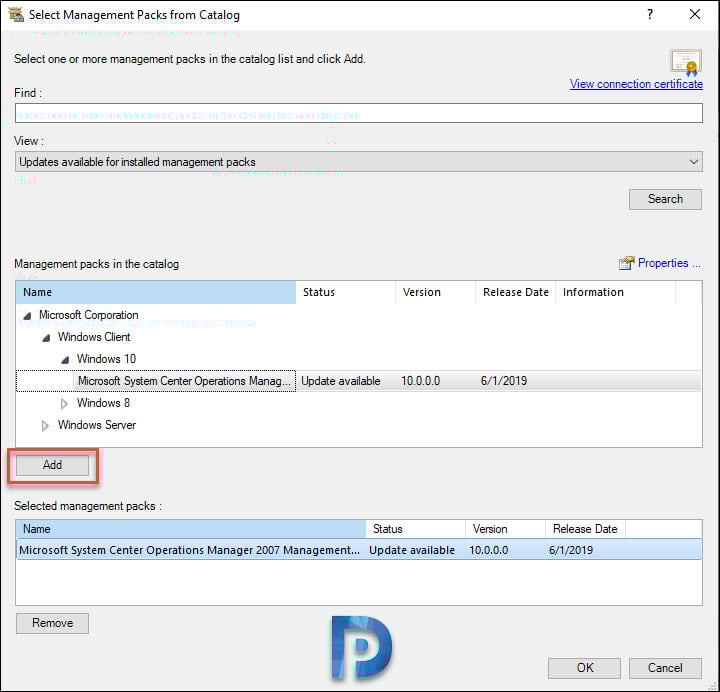Close the Select Management Packs dialog
Image resolution: width=720 pixels, height=692 pixels.
(x=695, y=14)
